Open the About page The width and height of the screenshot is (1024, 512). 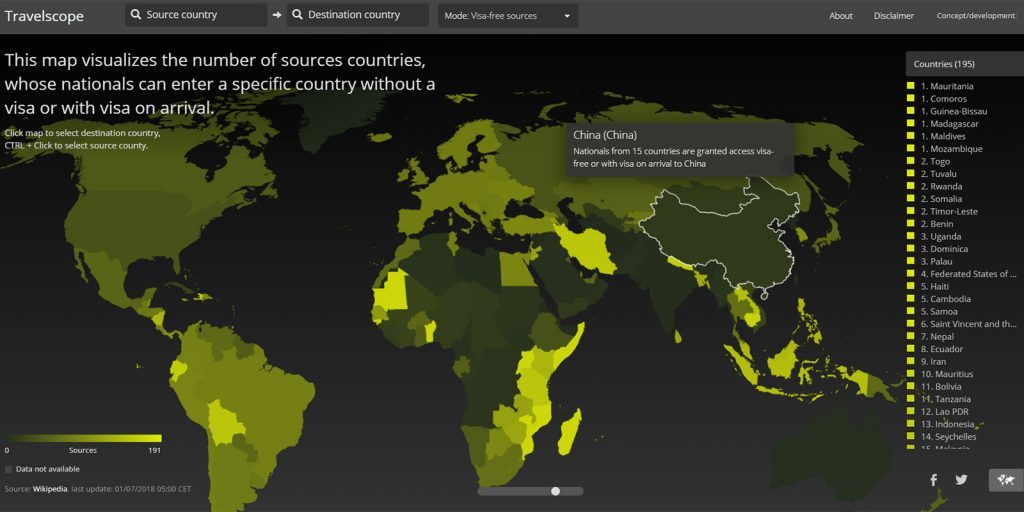(841, 16)
